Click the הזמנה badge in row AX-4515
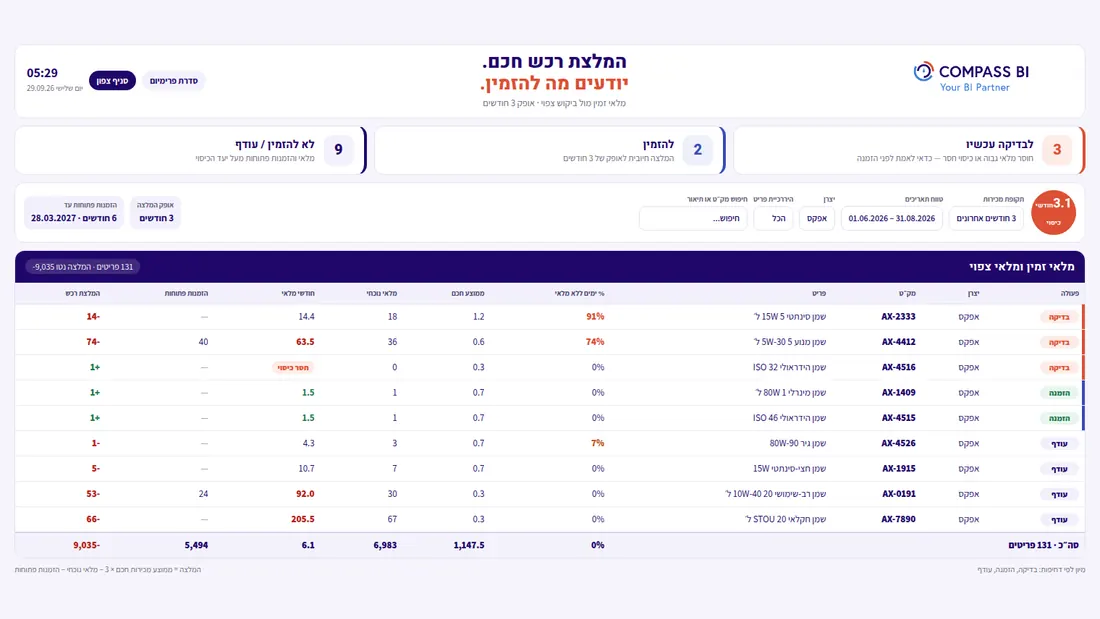The image size is (1100, 619). pyautogui.click(x=1059, y=418)
